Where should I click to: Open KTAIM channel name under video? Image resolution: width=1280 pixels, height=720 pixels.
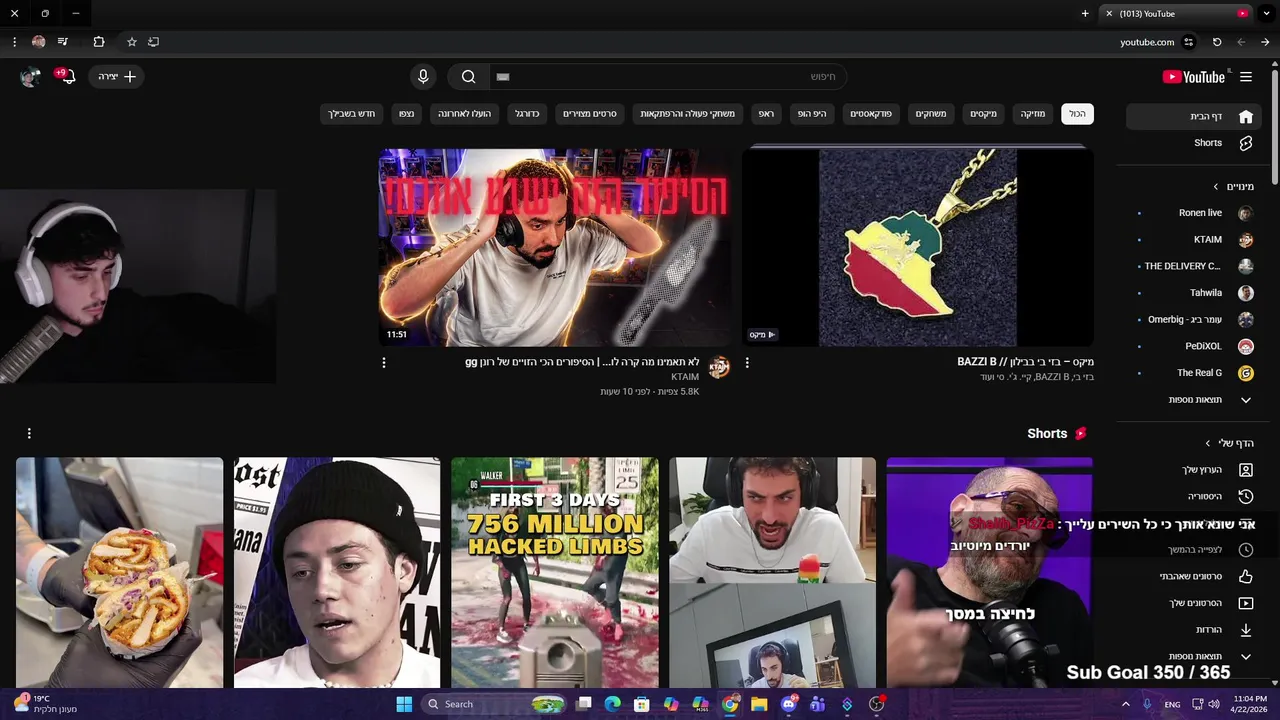[x=685, y=377]
